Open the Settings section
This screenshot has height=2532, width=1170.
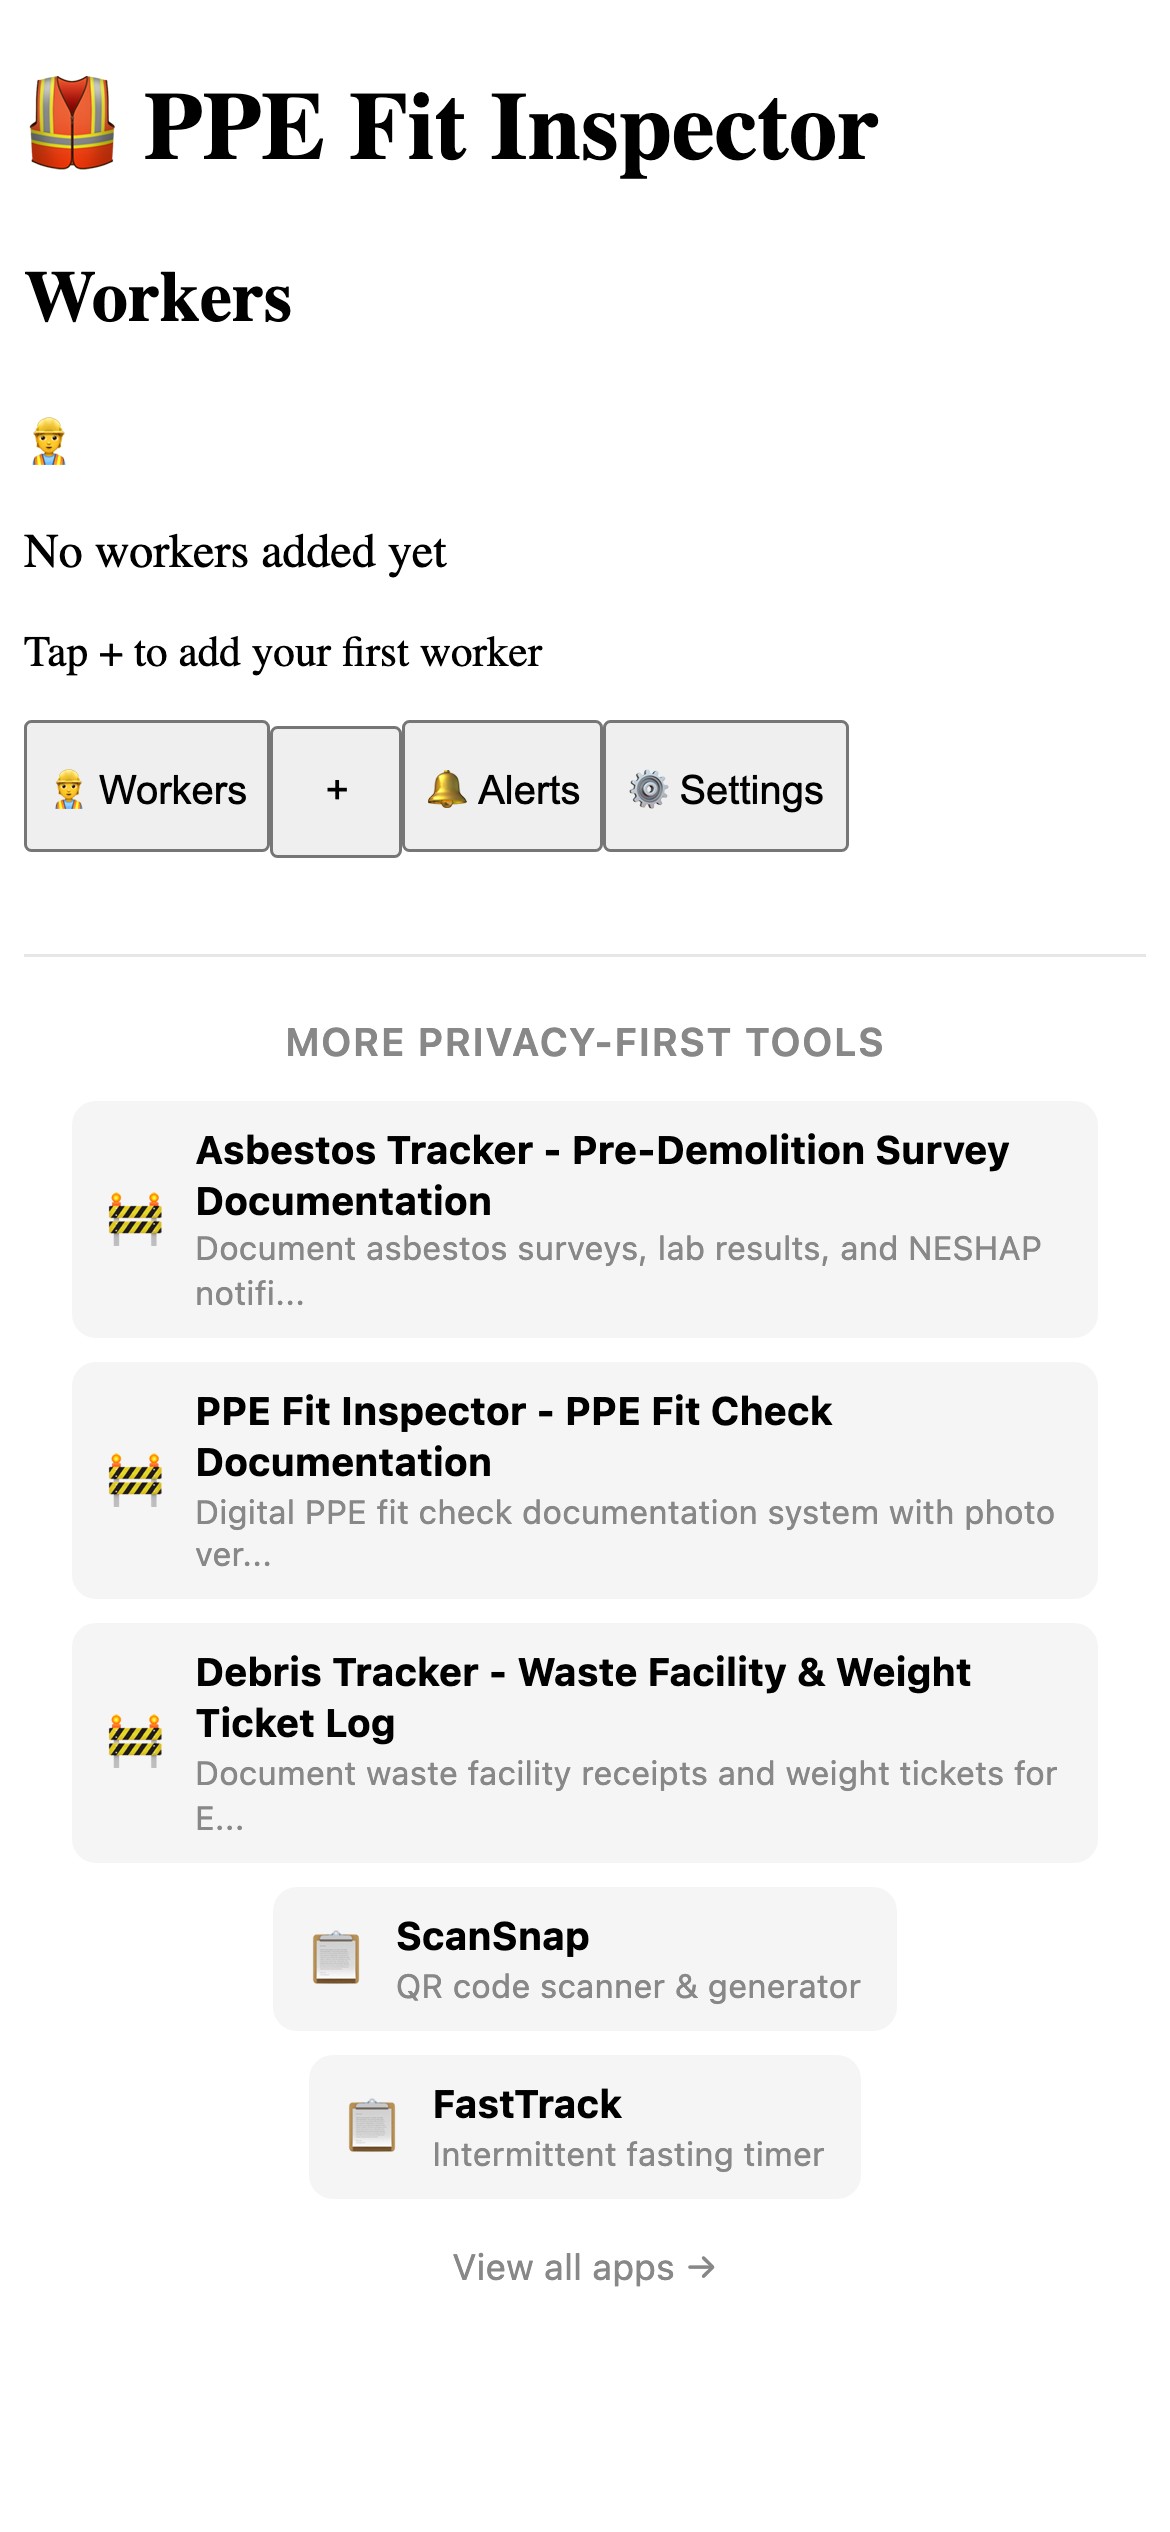(726, 789)
